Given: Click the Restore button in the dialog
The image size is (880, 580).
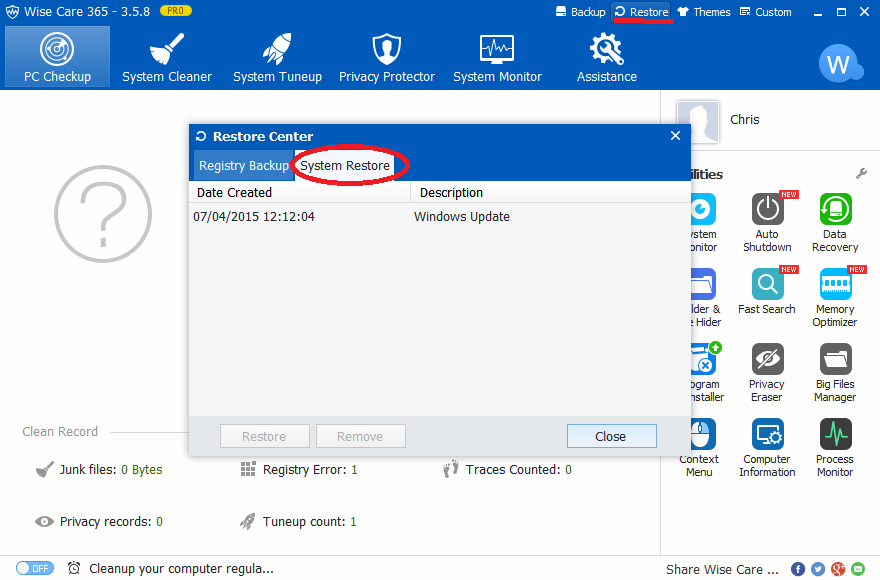Looking at the screenshot, I should pos(264,436).
